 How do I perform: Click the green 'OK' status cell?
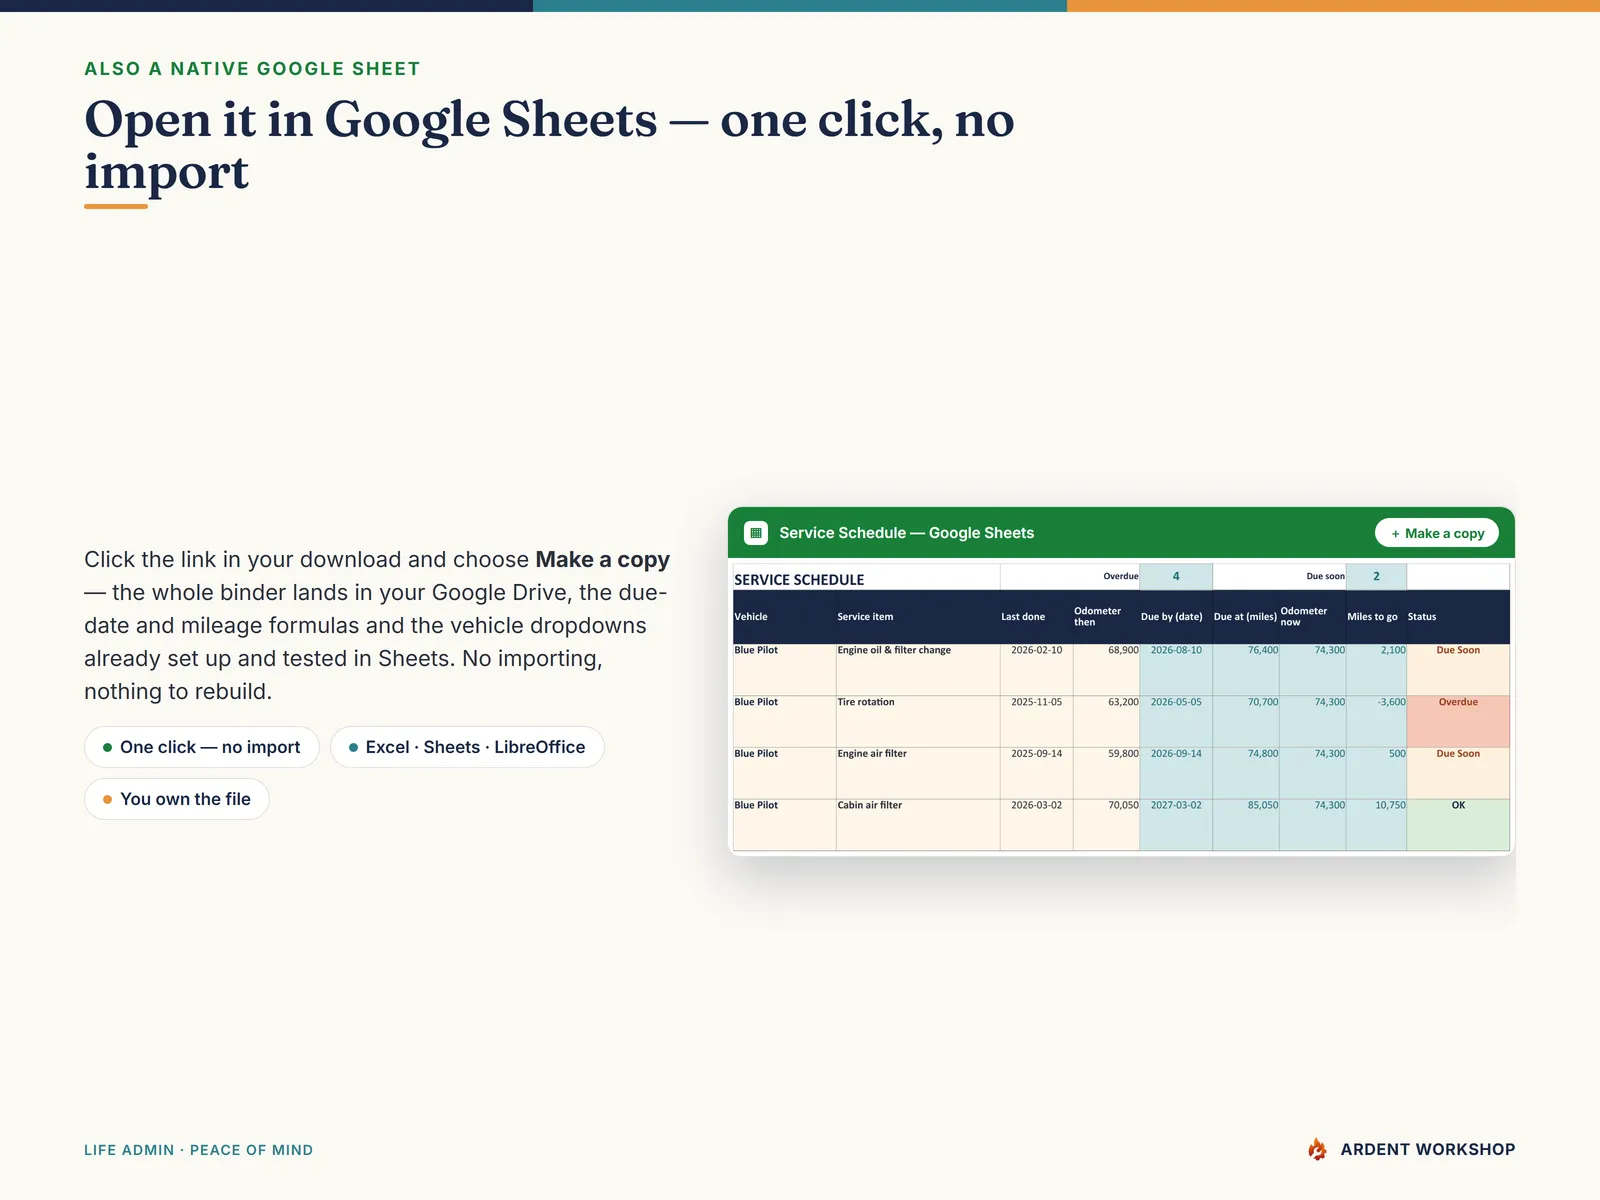1458,825
